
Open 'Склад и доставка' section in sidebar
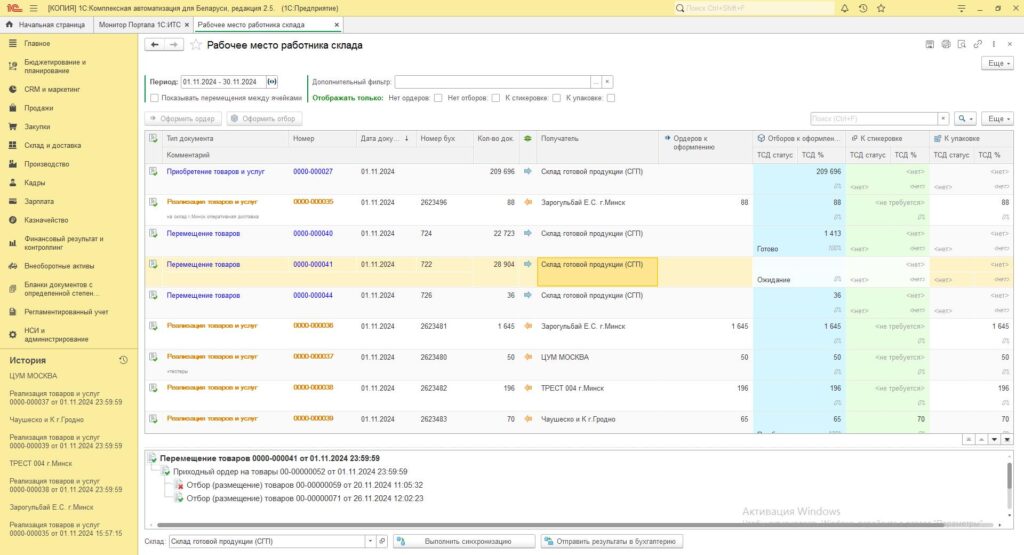coord(52,145)
